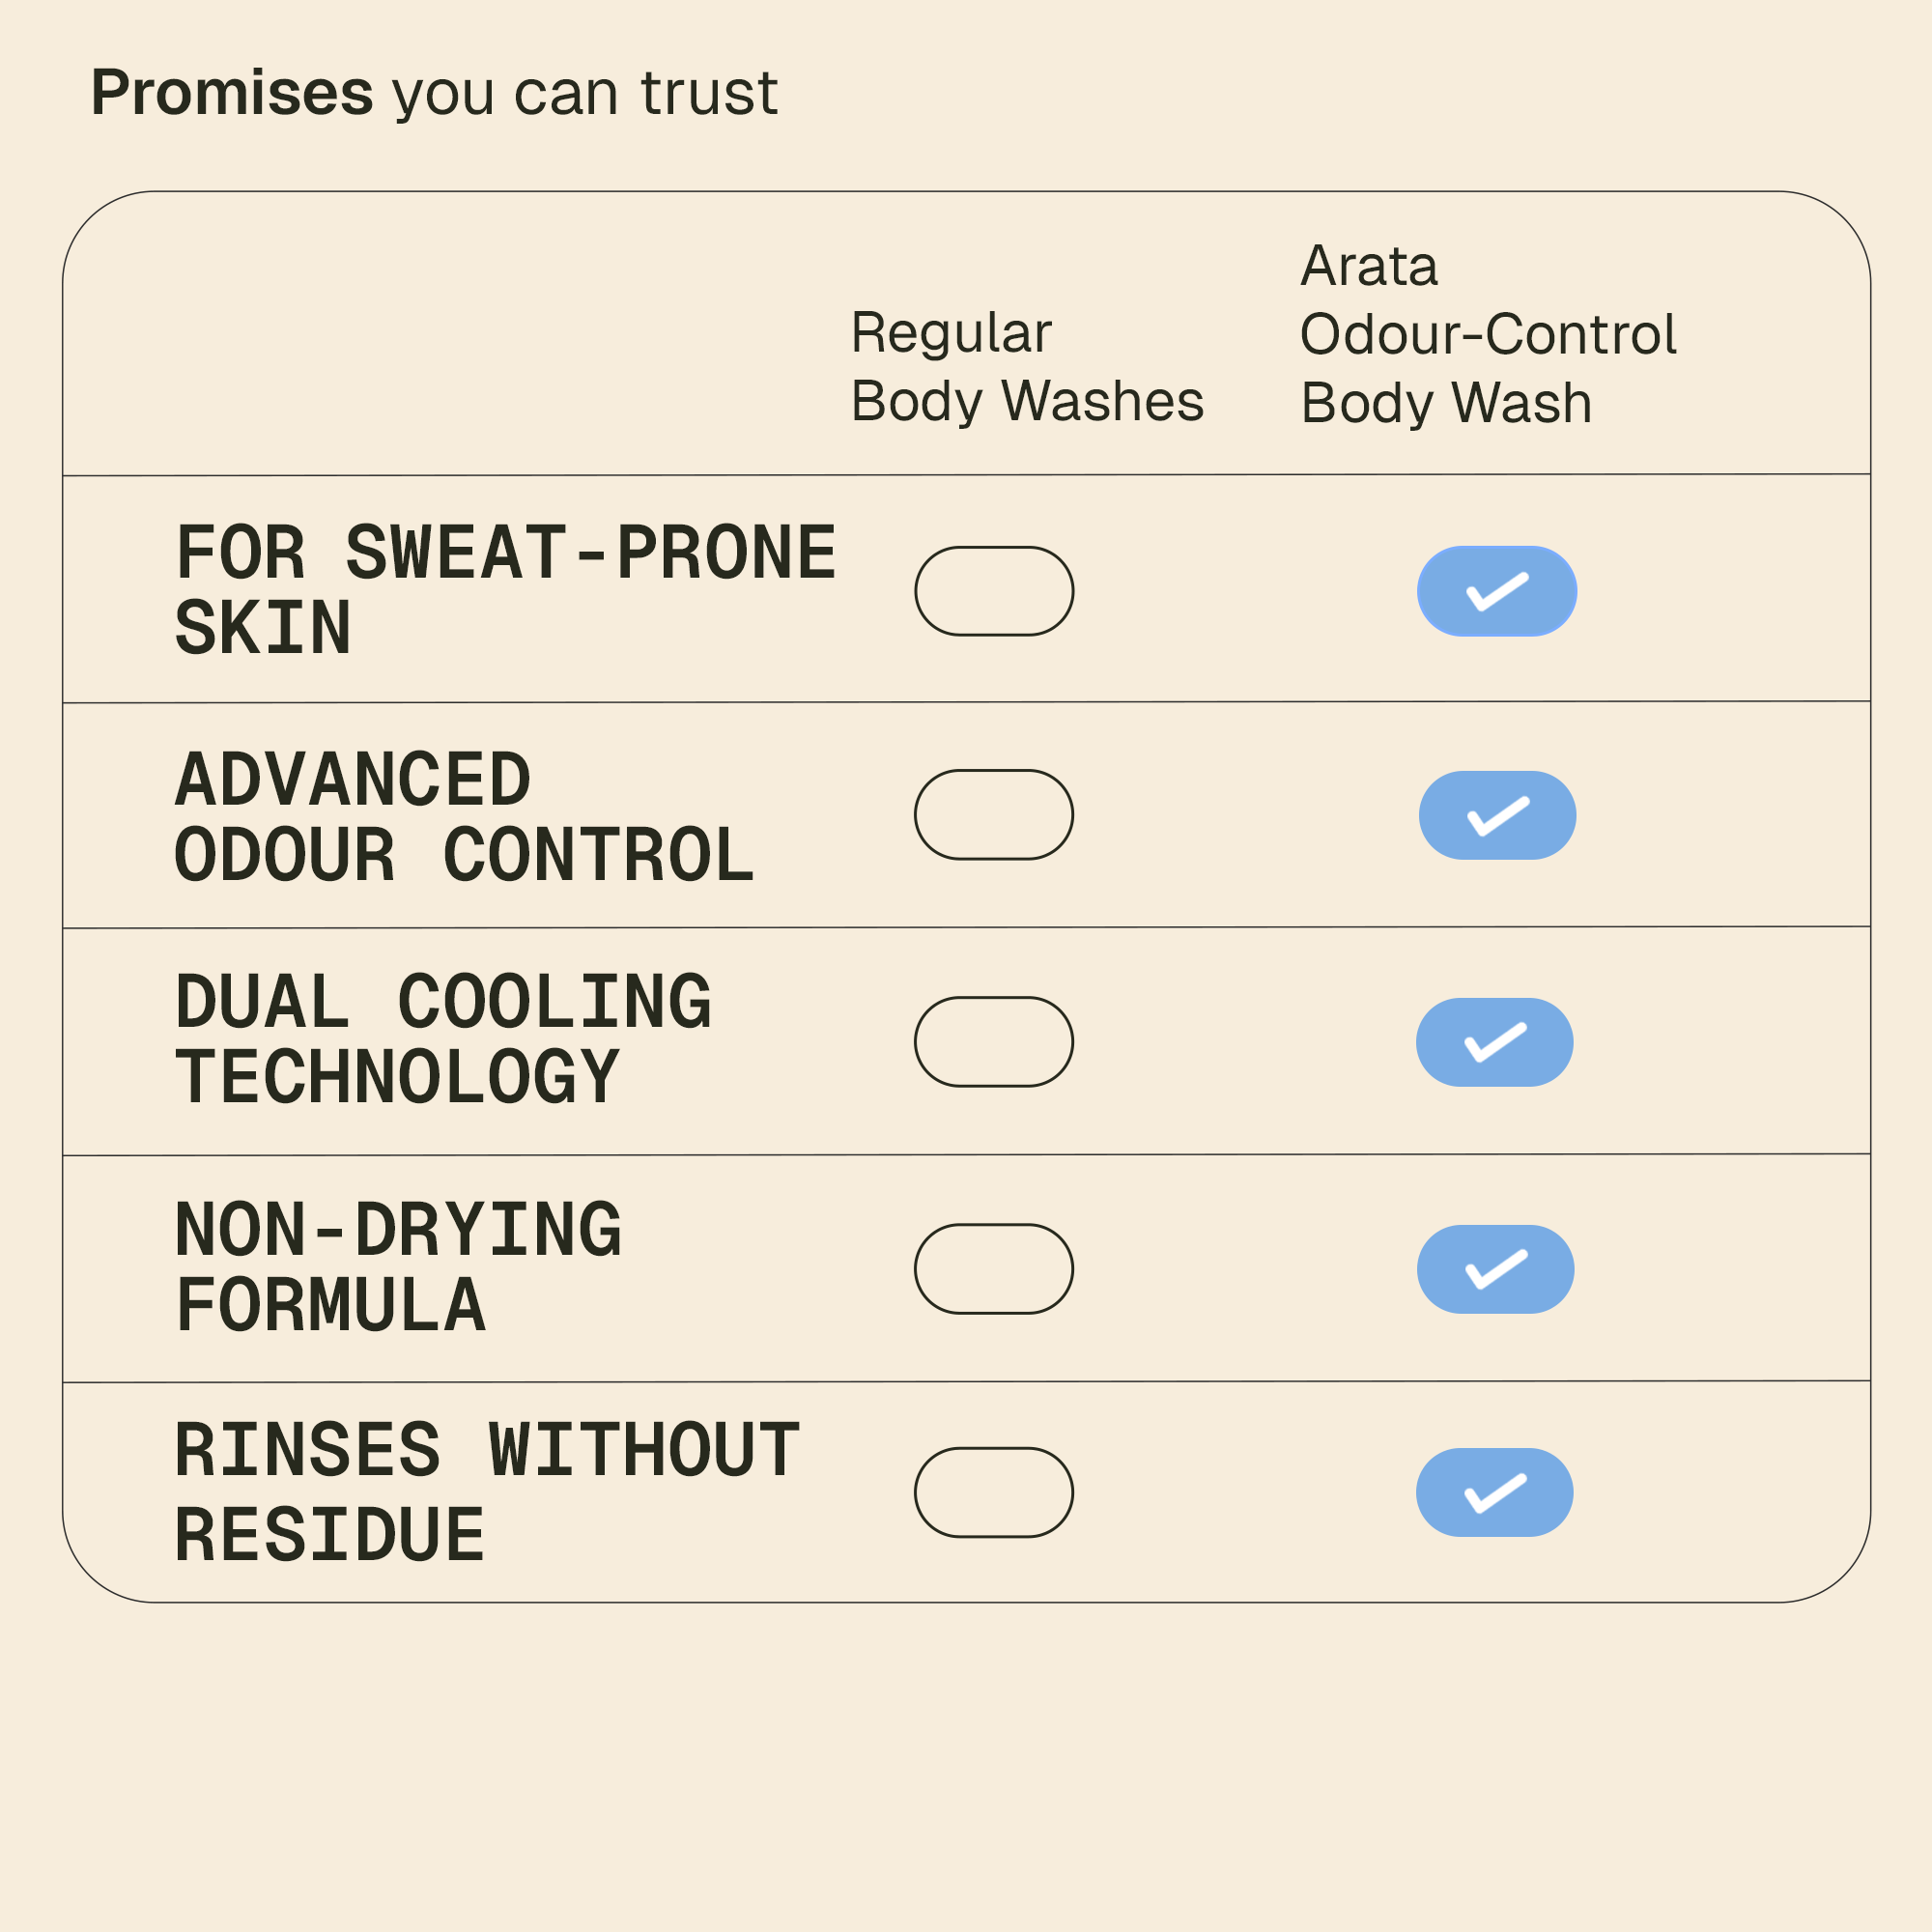The image size is (1932, 1932).
Task: Click the Odour-Control header line
Action: click(1488, 334)
